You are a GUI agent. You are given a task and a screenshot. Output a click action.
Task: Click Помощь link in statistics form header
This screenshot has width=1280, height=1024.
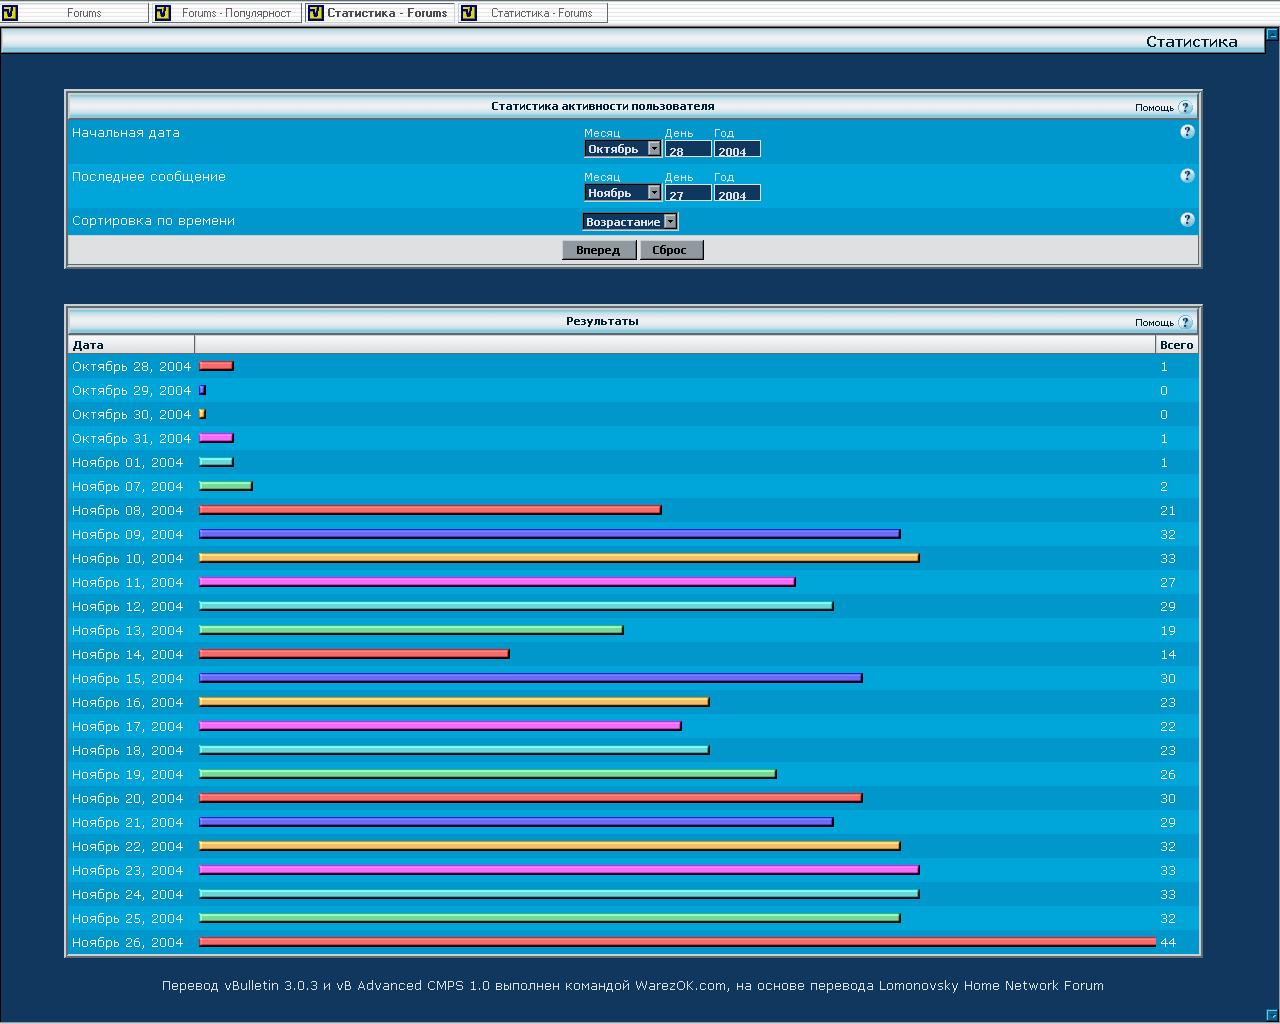pos(1154,107)
